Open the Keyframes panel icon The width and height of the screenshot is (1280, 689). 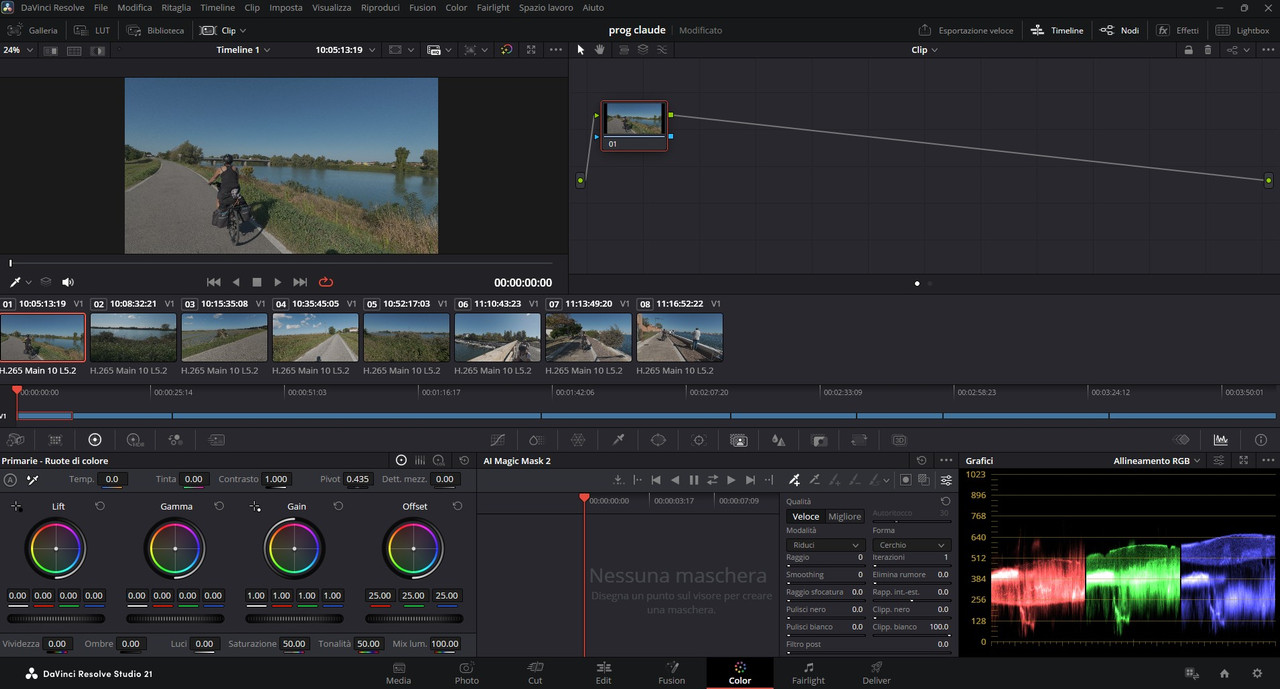click(1181, 440)
